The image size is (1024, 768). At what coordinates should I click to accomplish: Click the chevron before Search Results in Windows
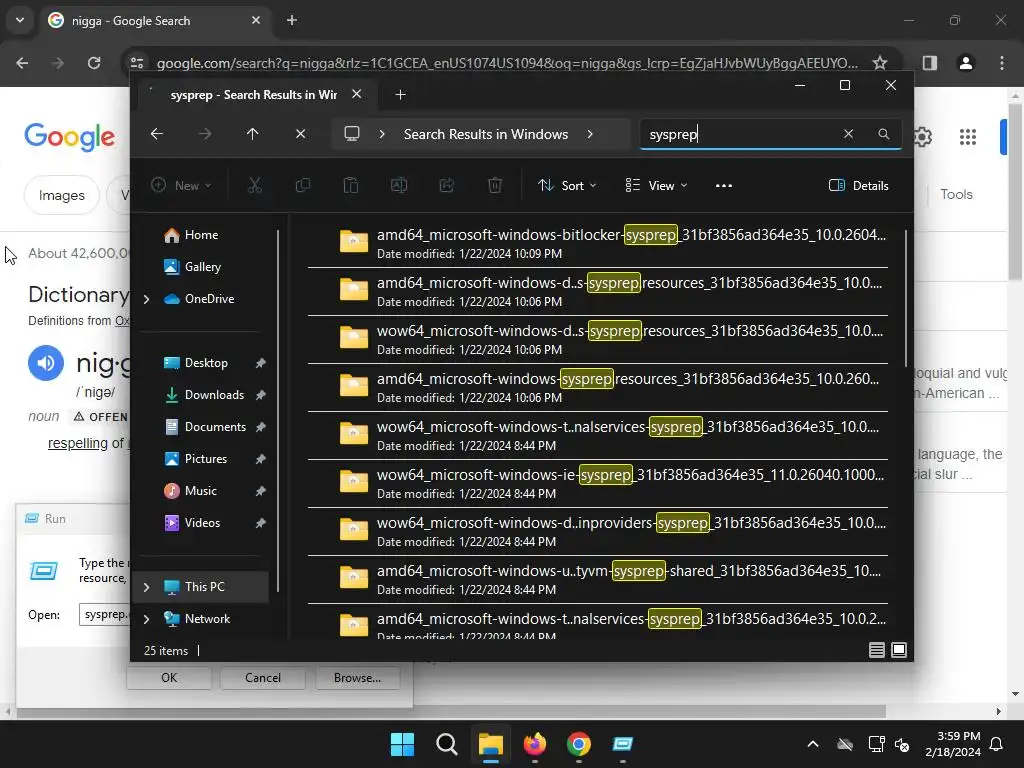382,134
